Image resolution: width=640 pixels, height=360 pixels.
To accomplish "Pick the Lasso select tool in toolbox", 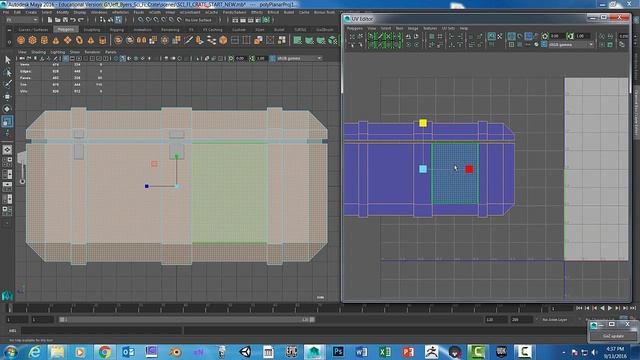I will 7,72.
